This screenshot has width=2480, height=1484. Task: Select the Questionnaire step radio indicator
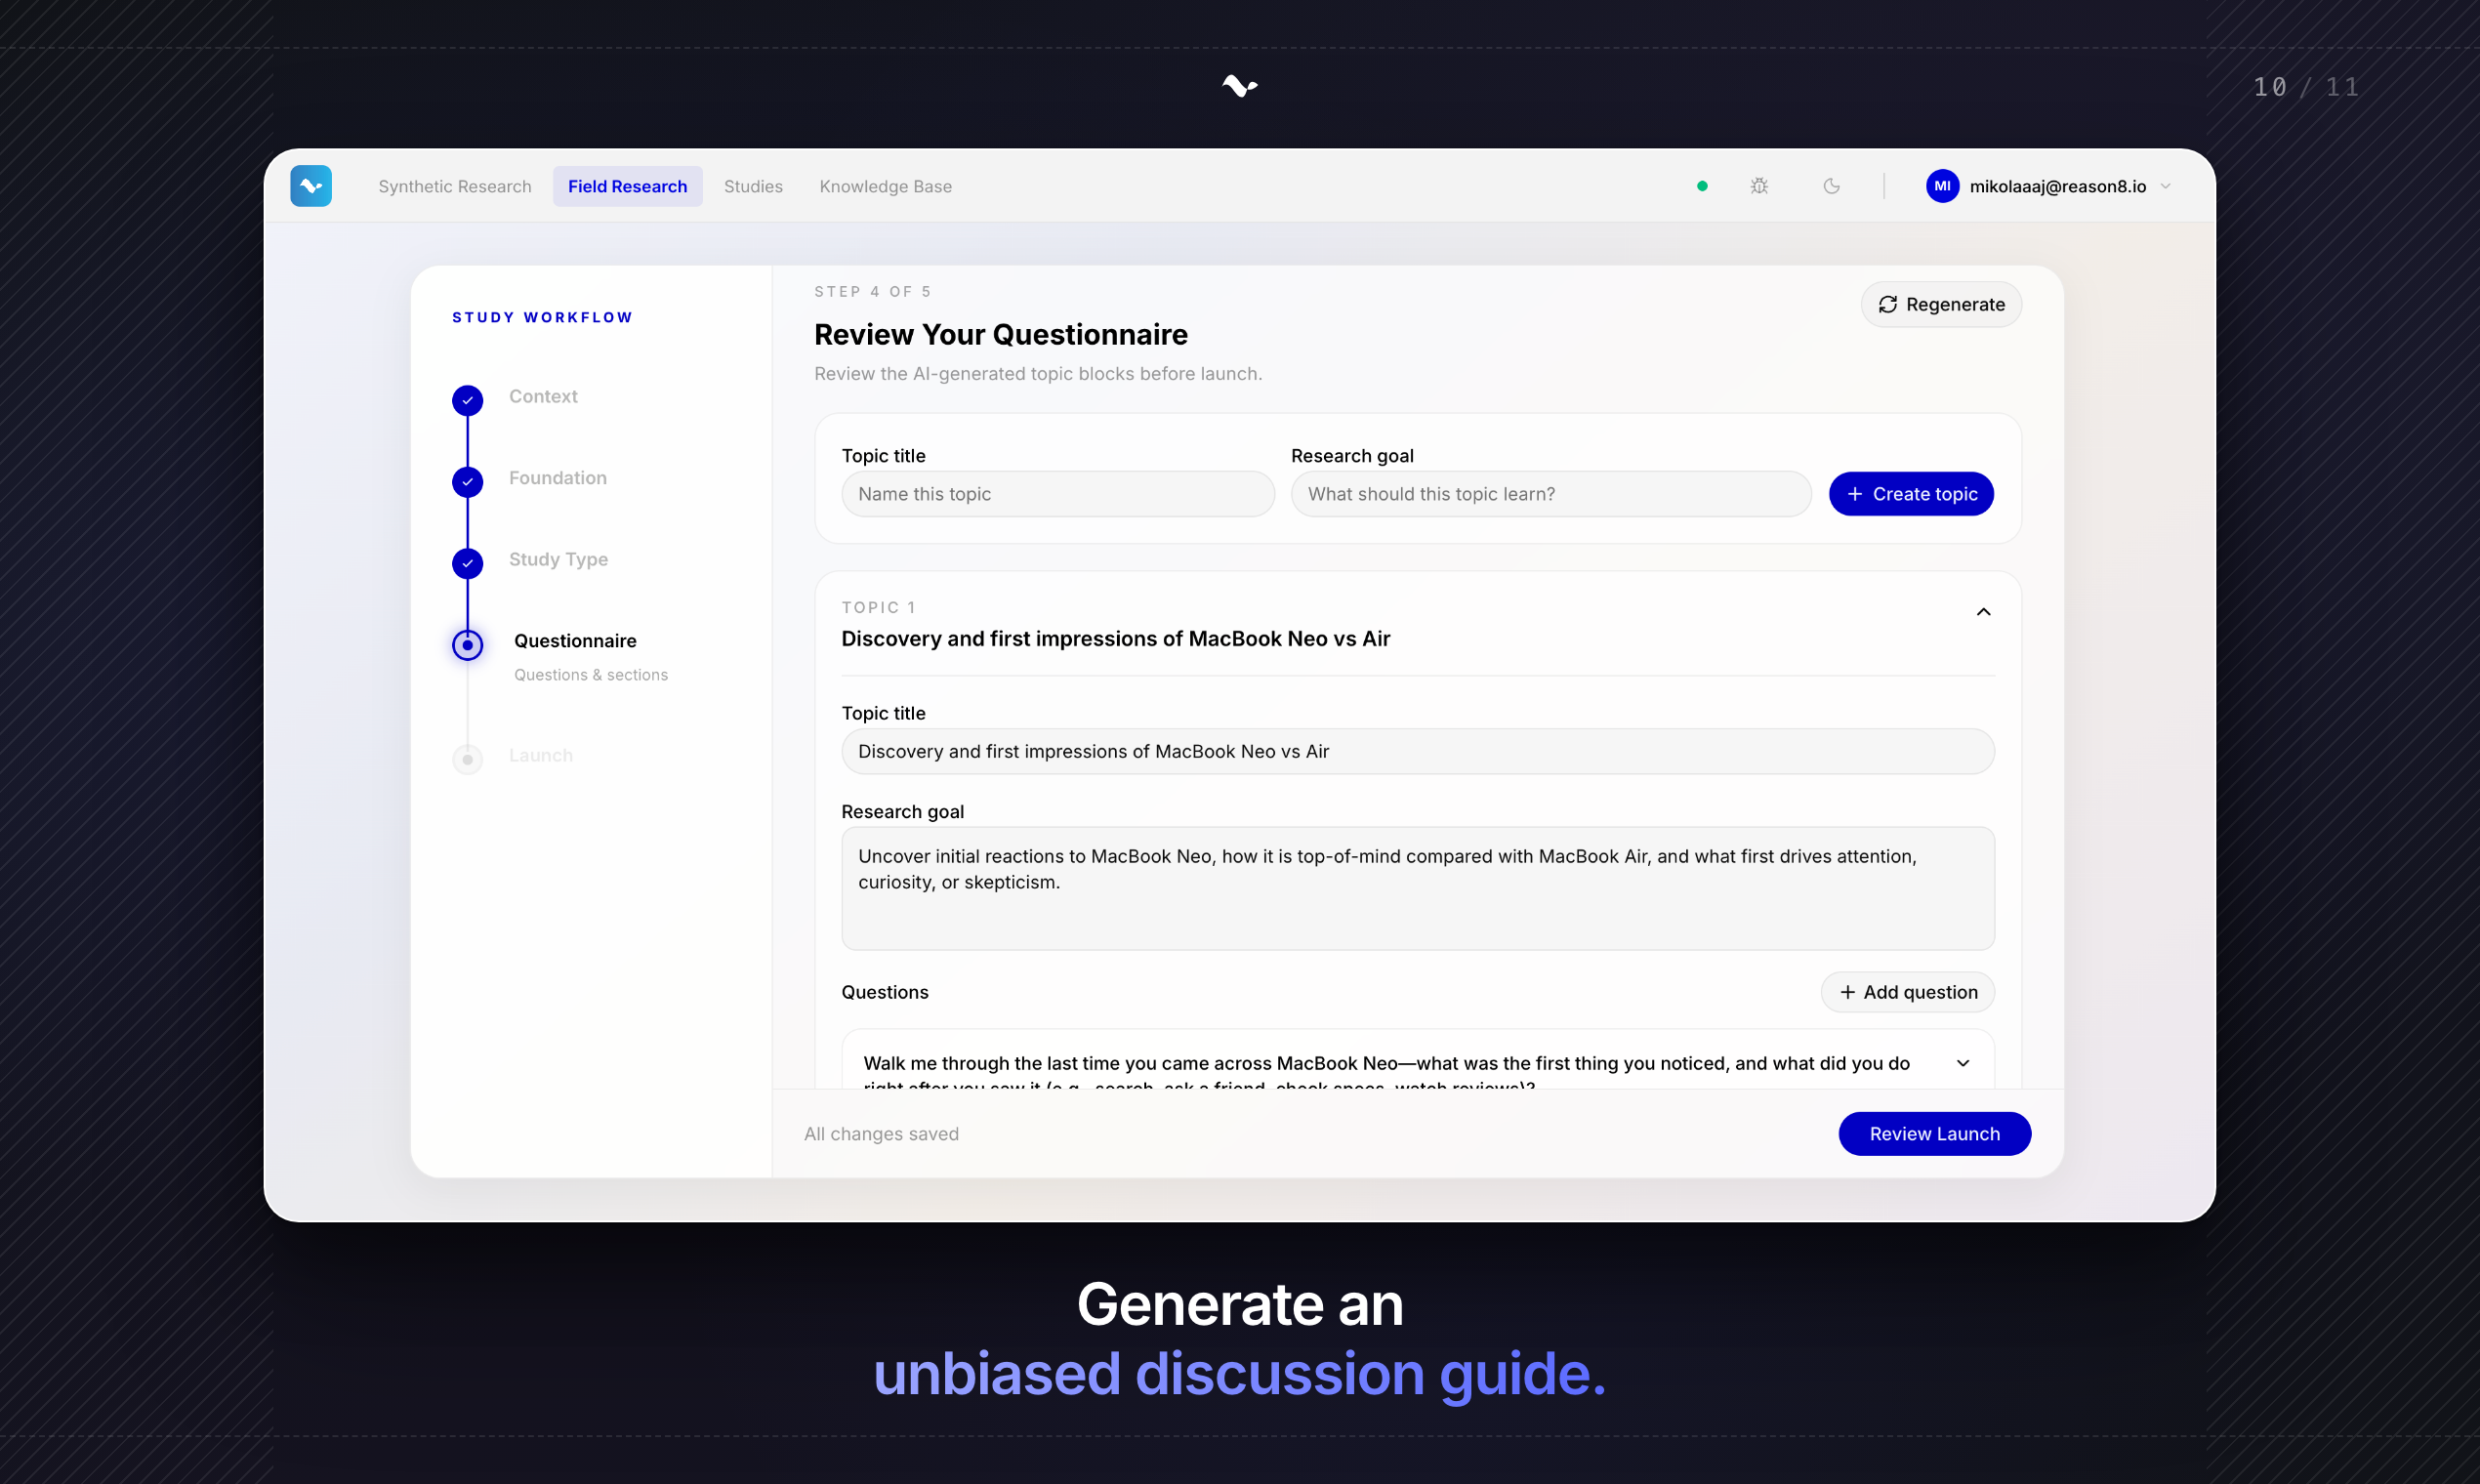[x=467, y=645]
